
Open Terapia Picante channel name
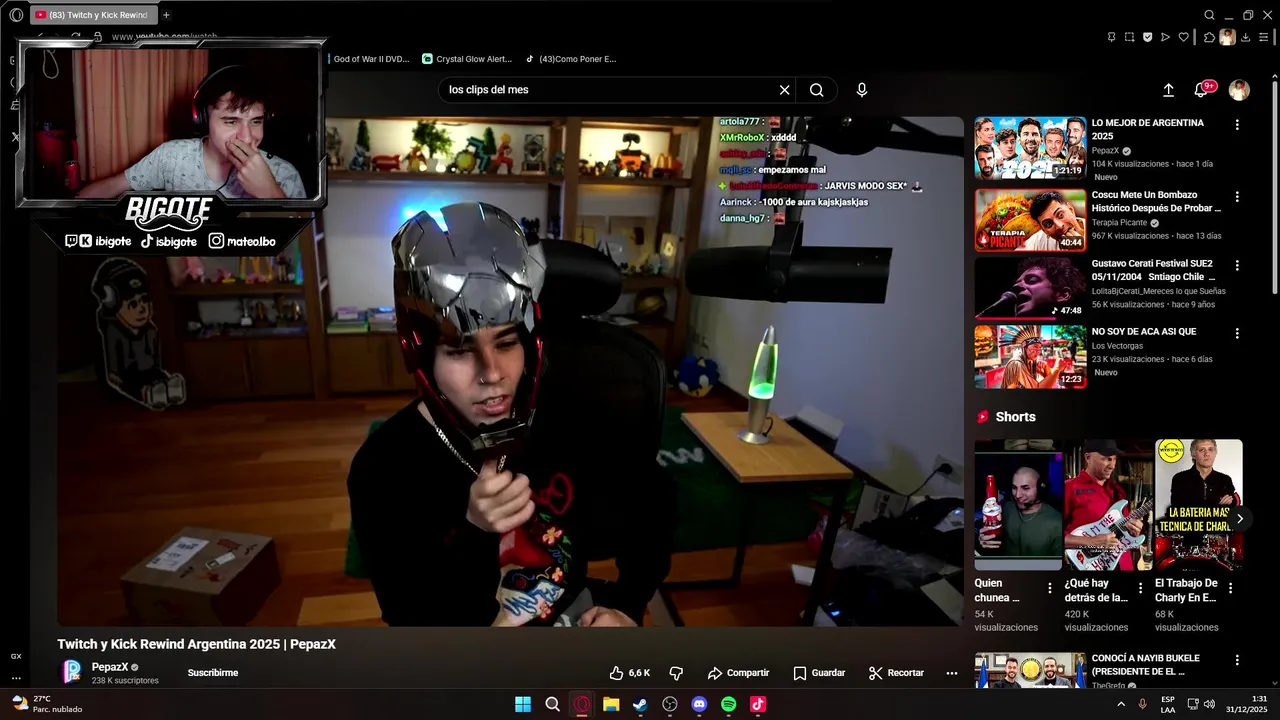coord(1120,223)
